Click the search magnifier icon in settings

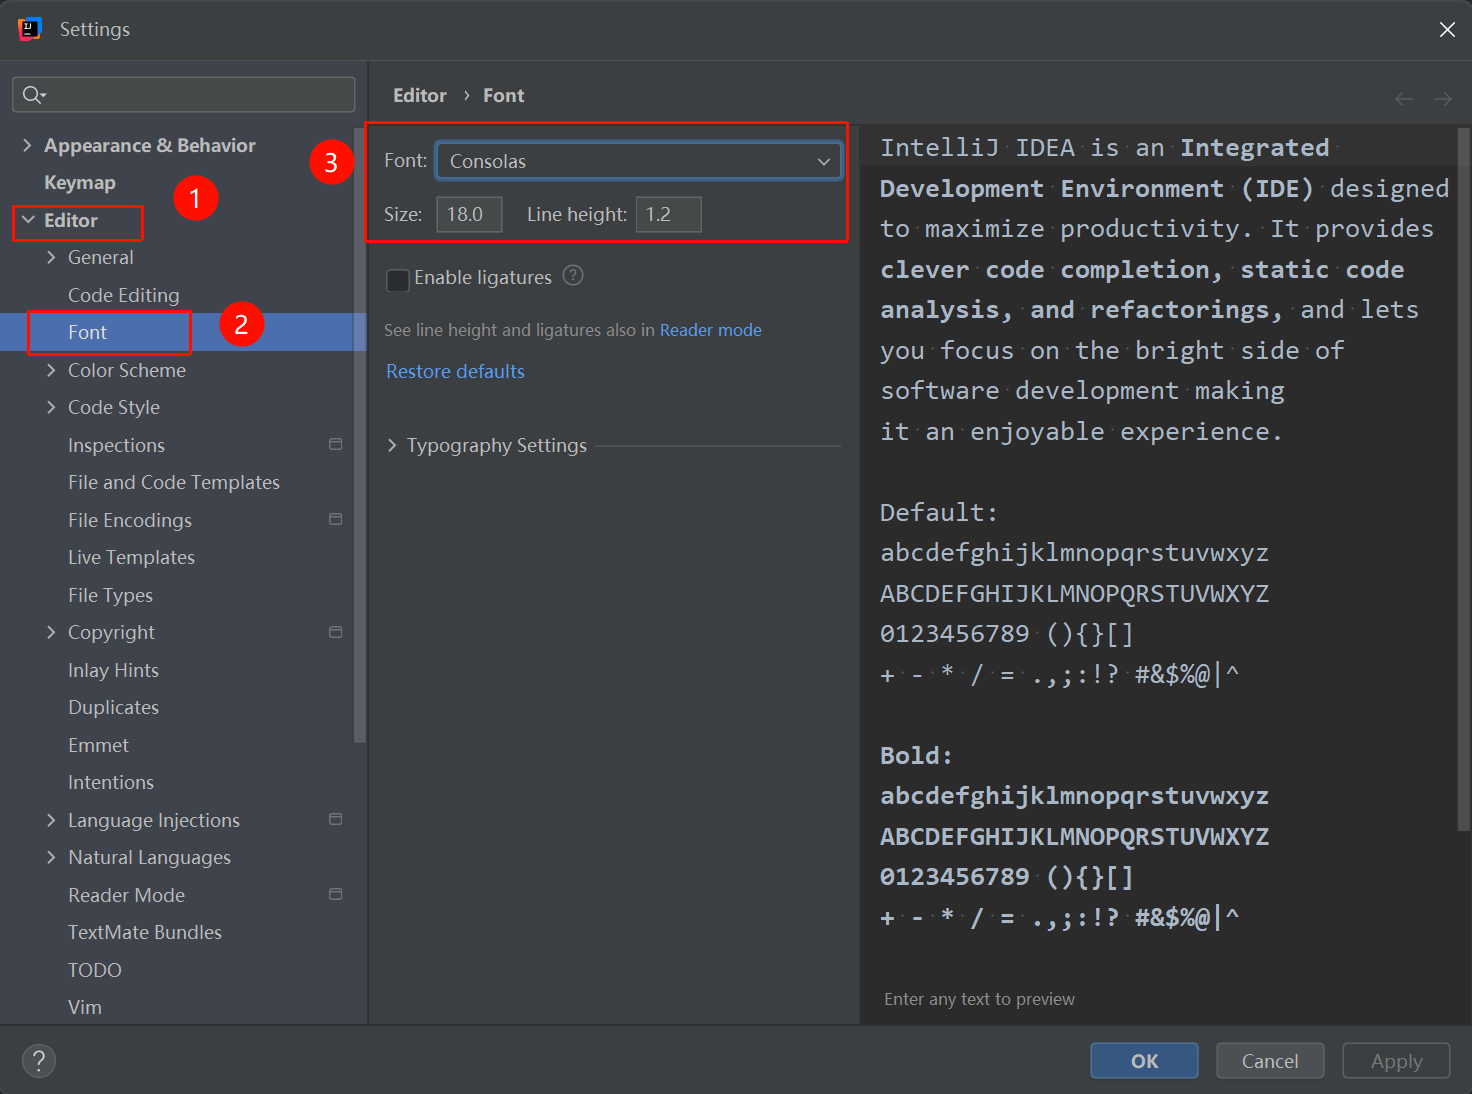[x=33, y=95]
